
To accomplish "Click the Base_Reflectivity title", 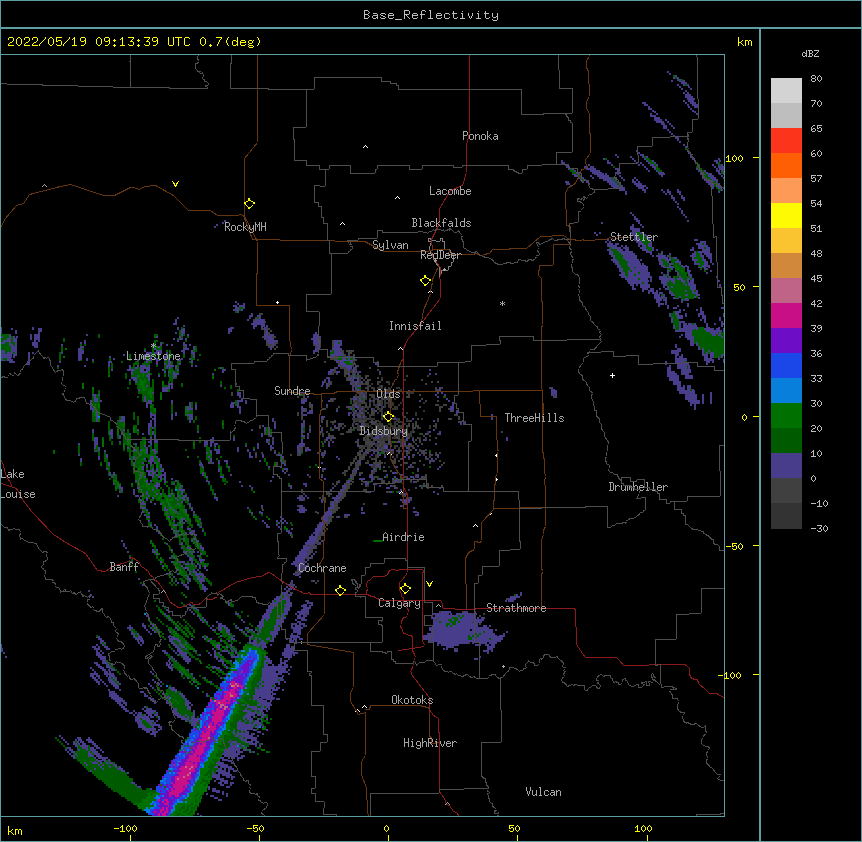I will tap(431, 15).
